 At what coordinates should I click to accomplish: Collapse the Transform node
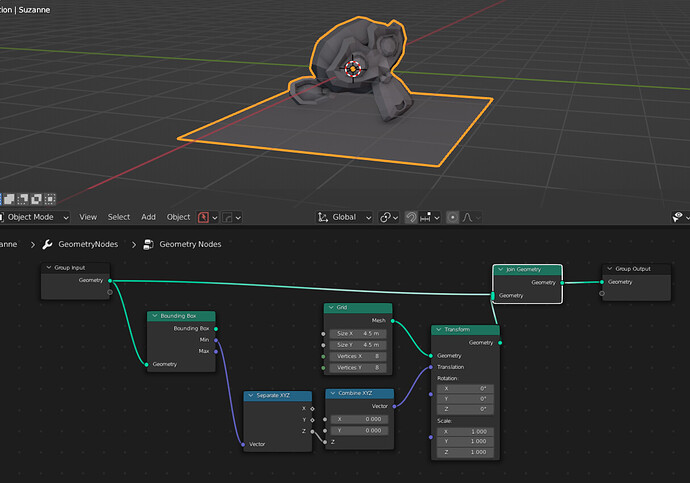click(x=439, y=329)
